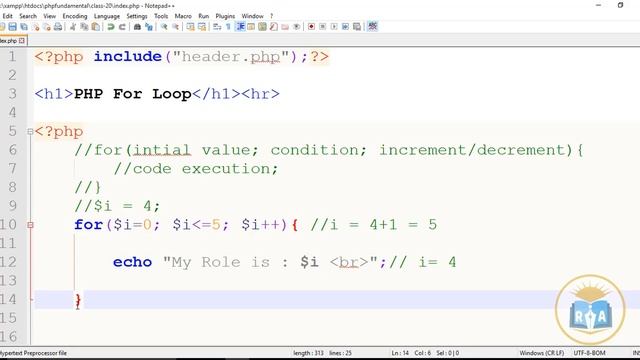Click the Save Recorded Macro icon
This screenshot has height=360, width=640.
[x=357, y=27]
